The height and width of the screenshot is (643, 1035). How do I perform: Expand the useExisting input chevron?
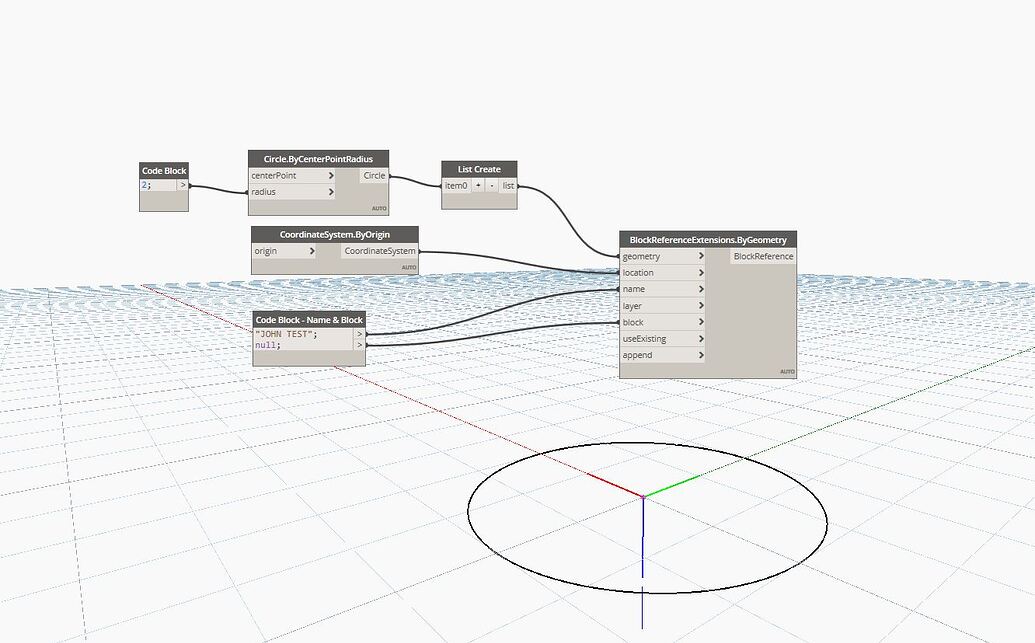coord(699,338)
